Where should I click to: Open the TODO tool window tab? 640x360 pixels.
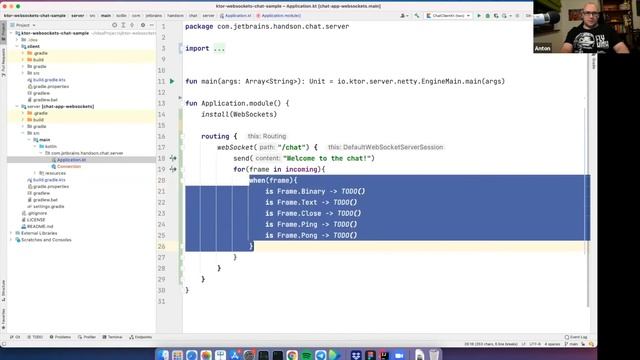click(35, 337)
